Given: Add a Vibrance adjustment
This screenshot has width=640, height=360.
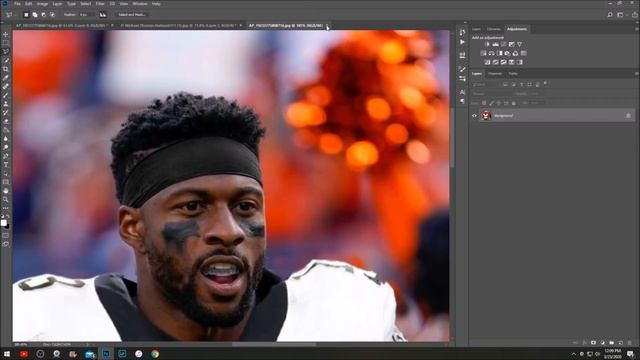Looking at the screenshot, I should (x=519, y=44).
